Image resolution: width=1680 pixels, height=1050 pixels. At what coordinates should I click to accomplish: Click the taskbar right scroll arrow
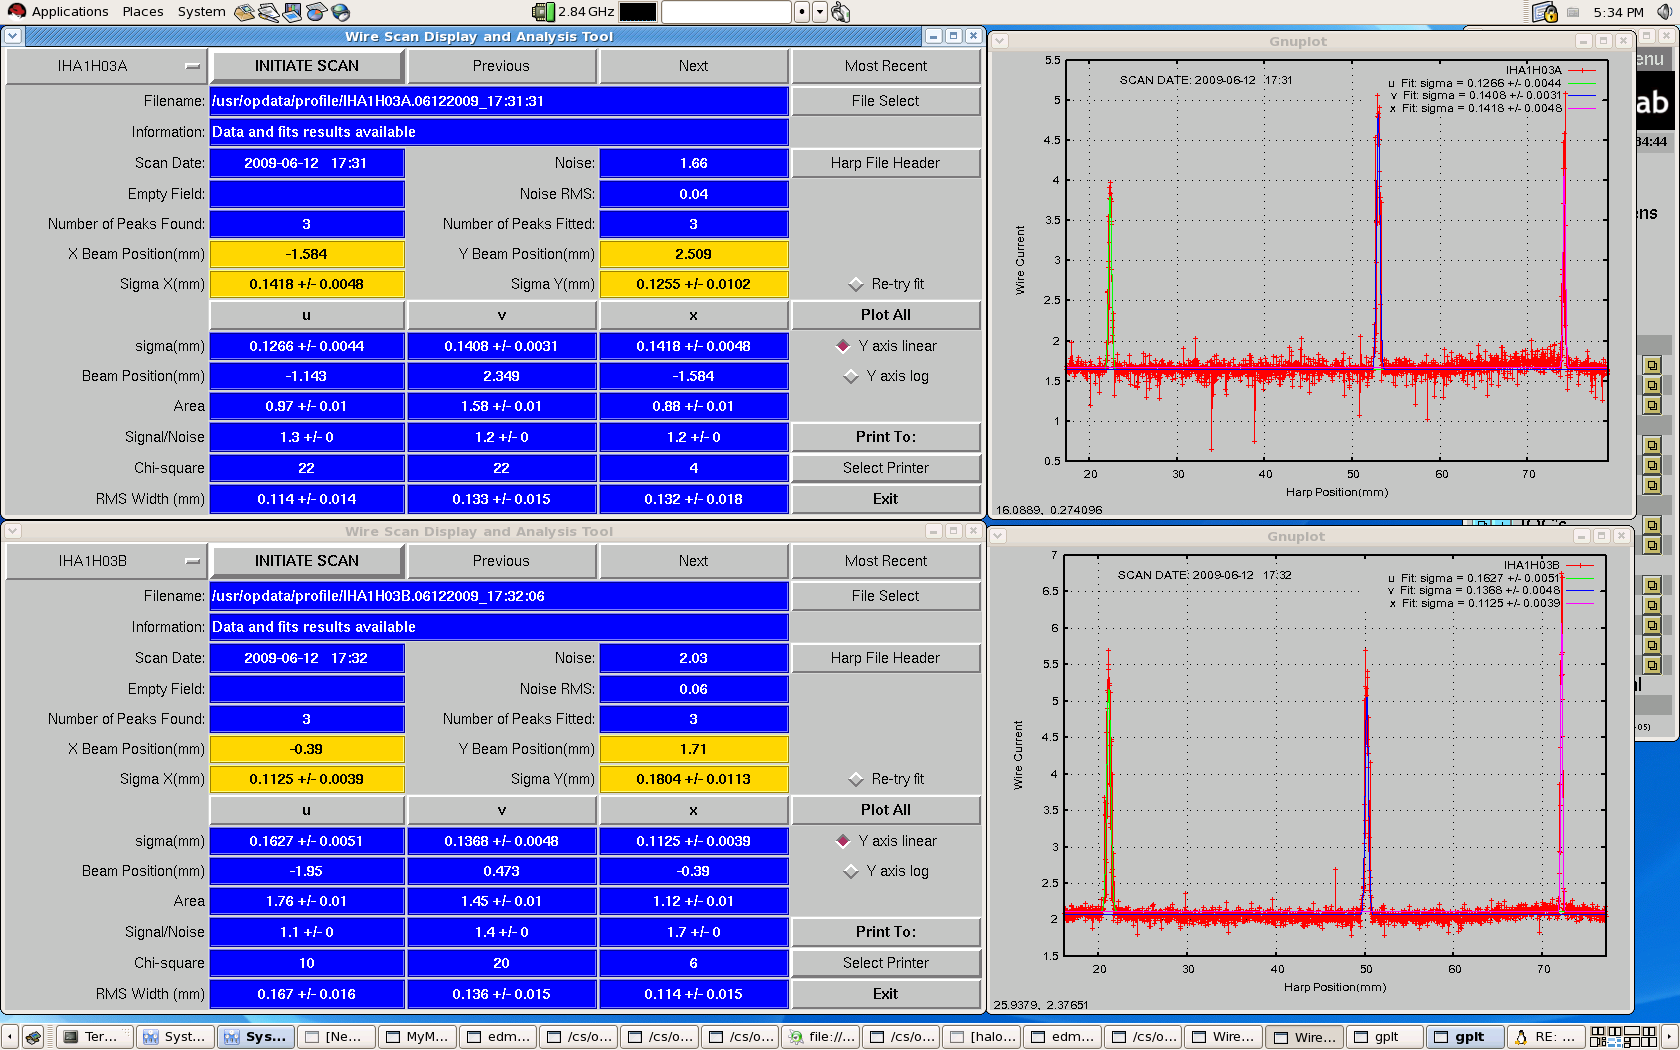click(x=1669, y=1037)
